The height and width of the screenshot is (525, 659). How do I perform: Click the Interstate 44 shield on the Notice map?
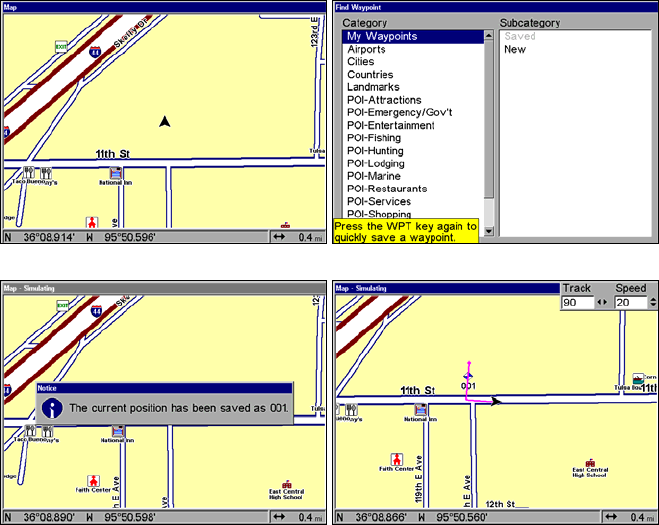click(x=96, y=311)
